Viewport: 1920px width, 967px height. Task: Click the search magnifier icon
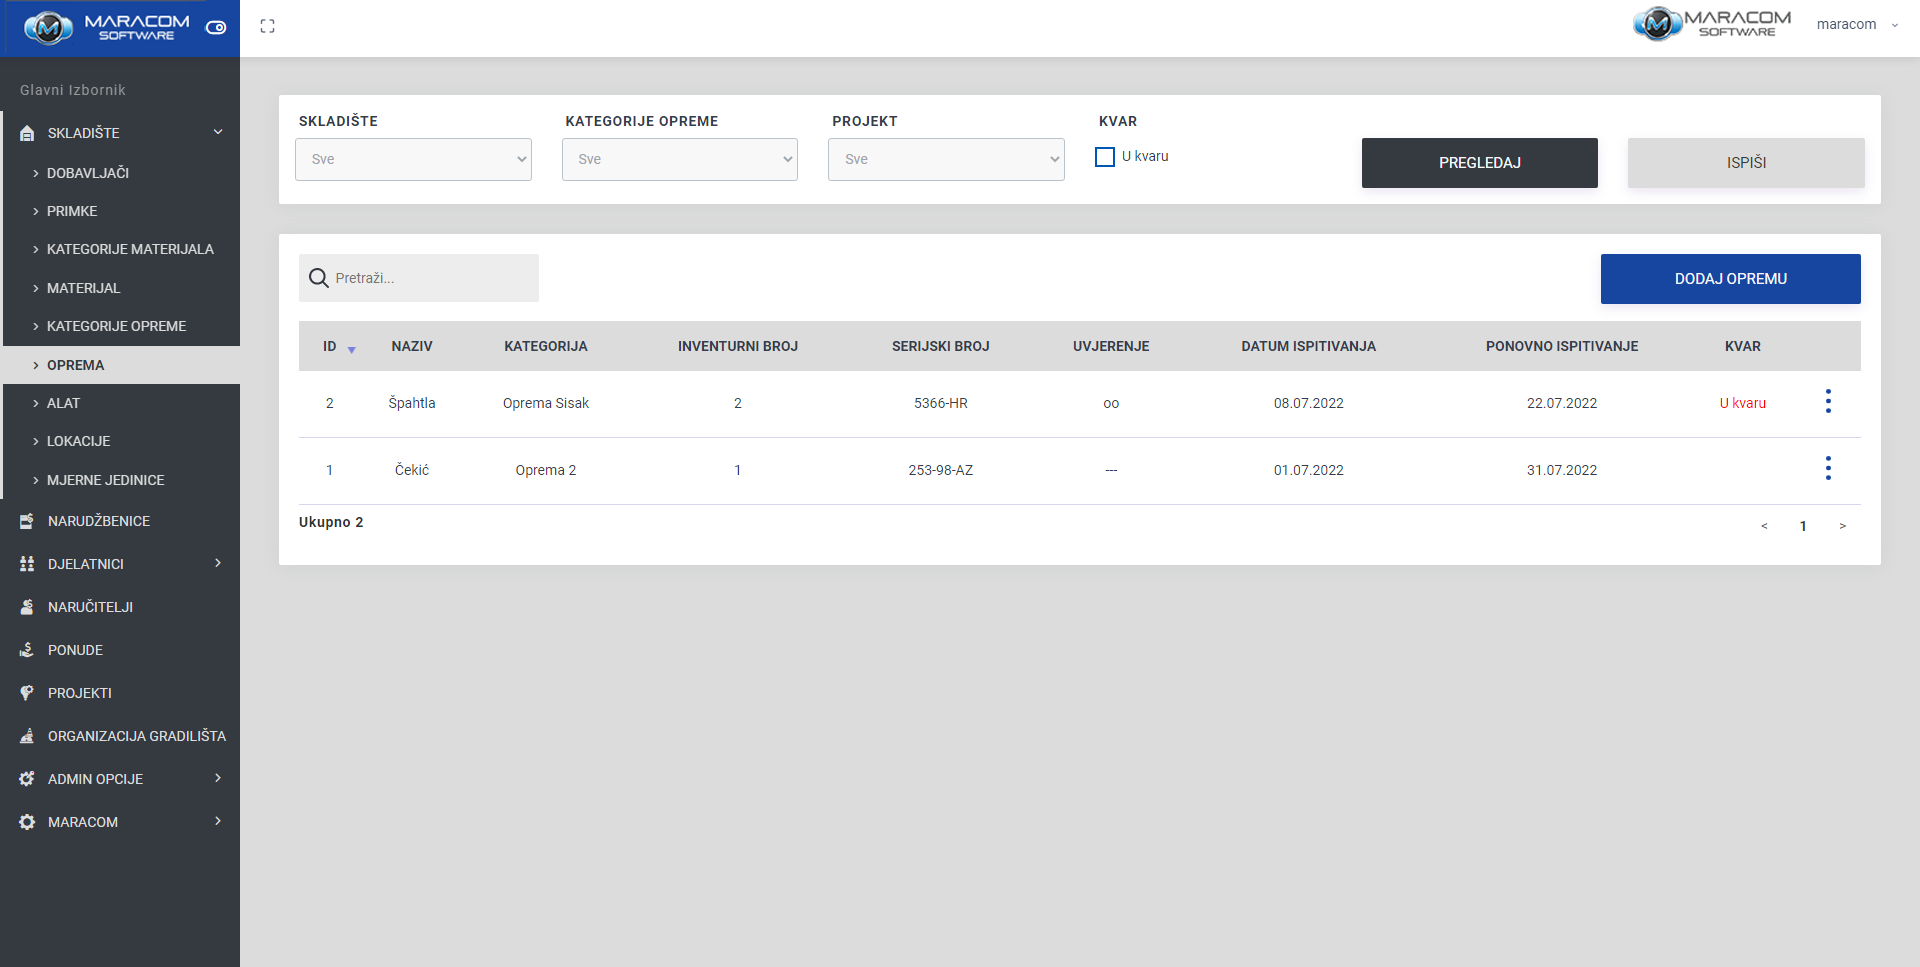[x=319, y=278]
